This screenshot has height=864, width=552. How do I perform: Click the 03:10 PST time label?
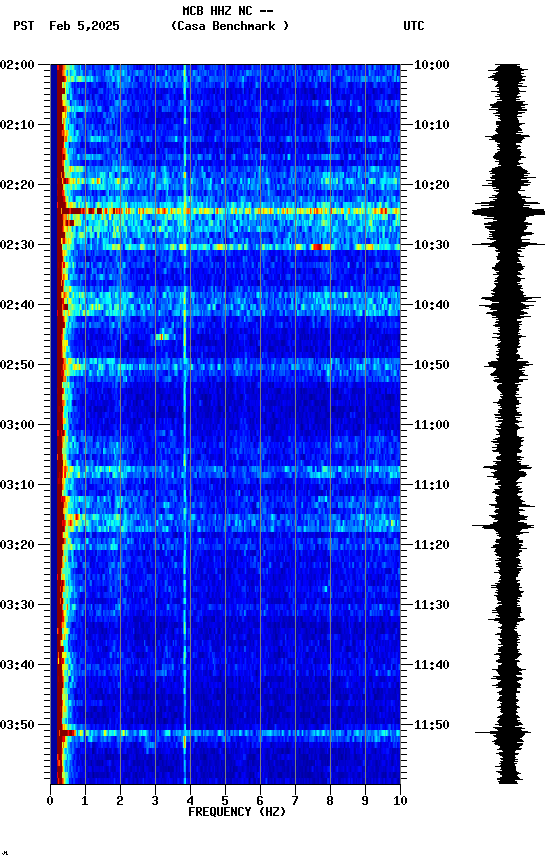(18, 485)
